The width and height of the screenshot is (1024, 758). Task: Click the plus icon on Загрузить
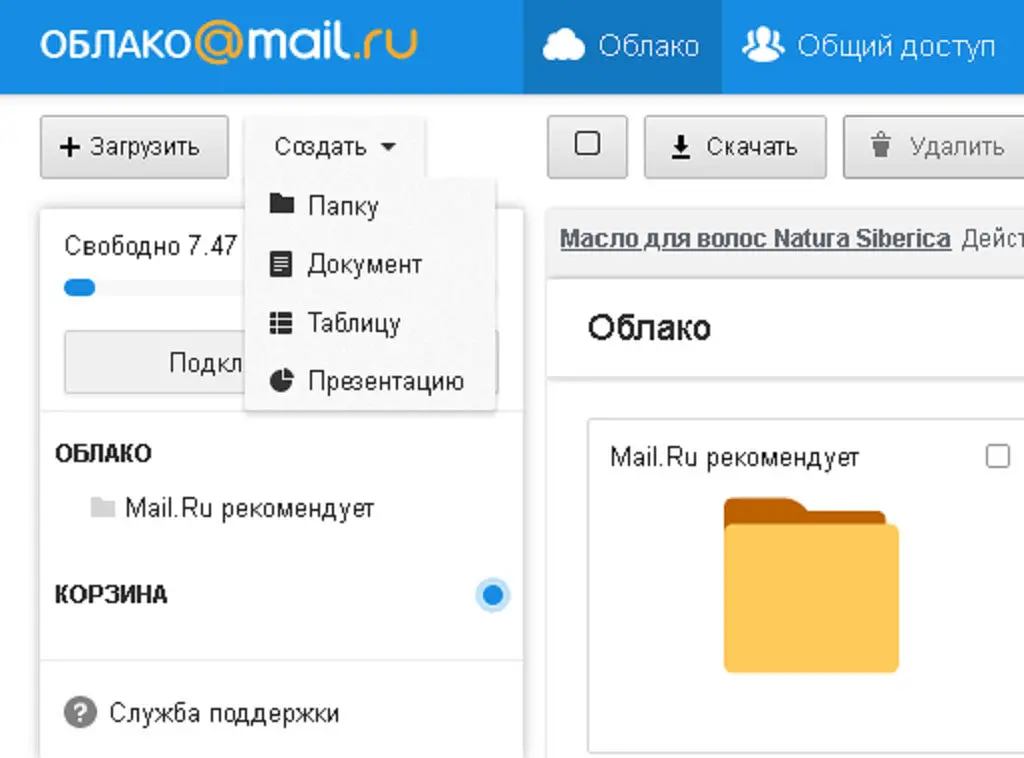68,146
